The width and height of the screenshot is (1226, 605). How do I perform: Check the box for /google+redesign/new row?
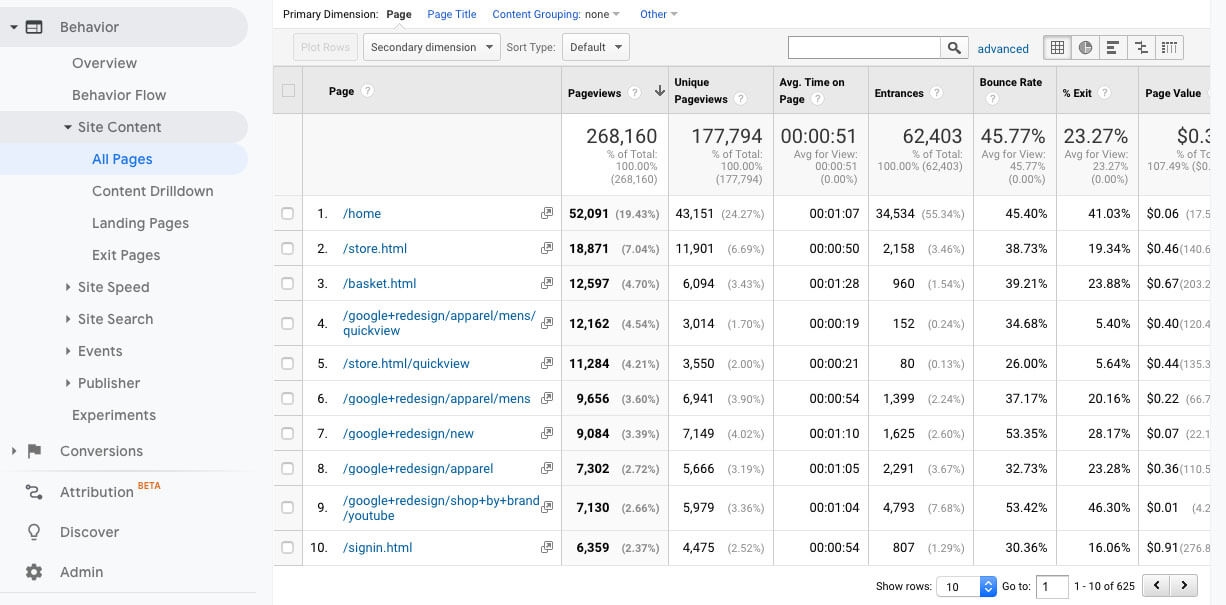(288, 434)
